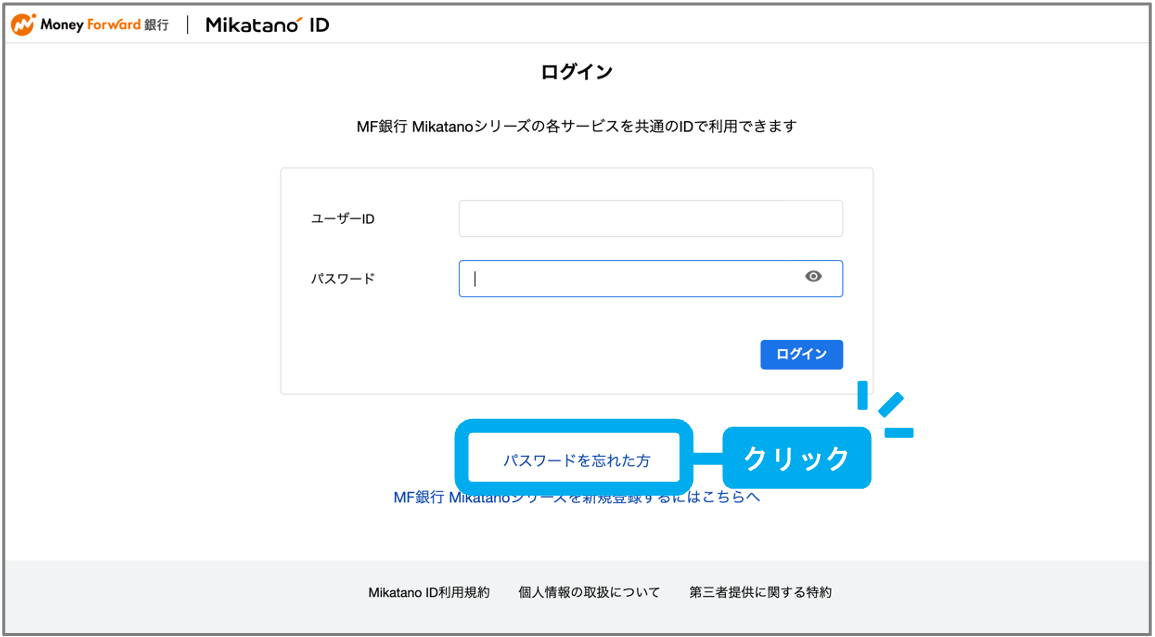Click the ユーザーID label
Screen dimensions: 1155x637
(343, 219)
